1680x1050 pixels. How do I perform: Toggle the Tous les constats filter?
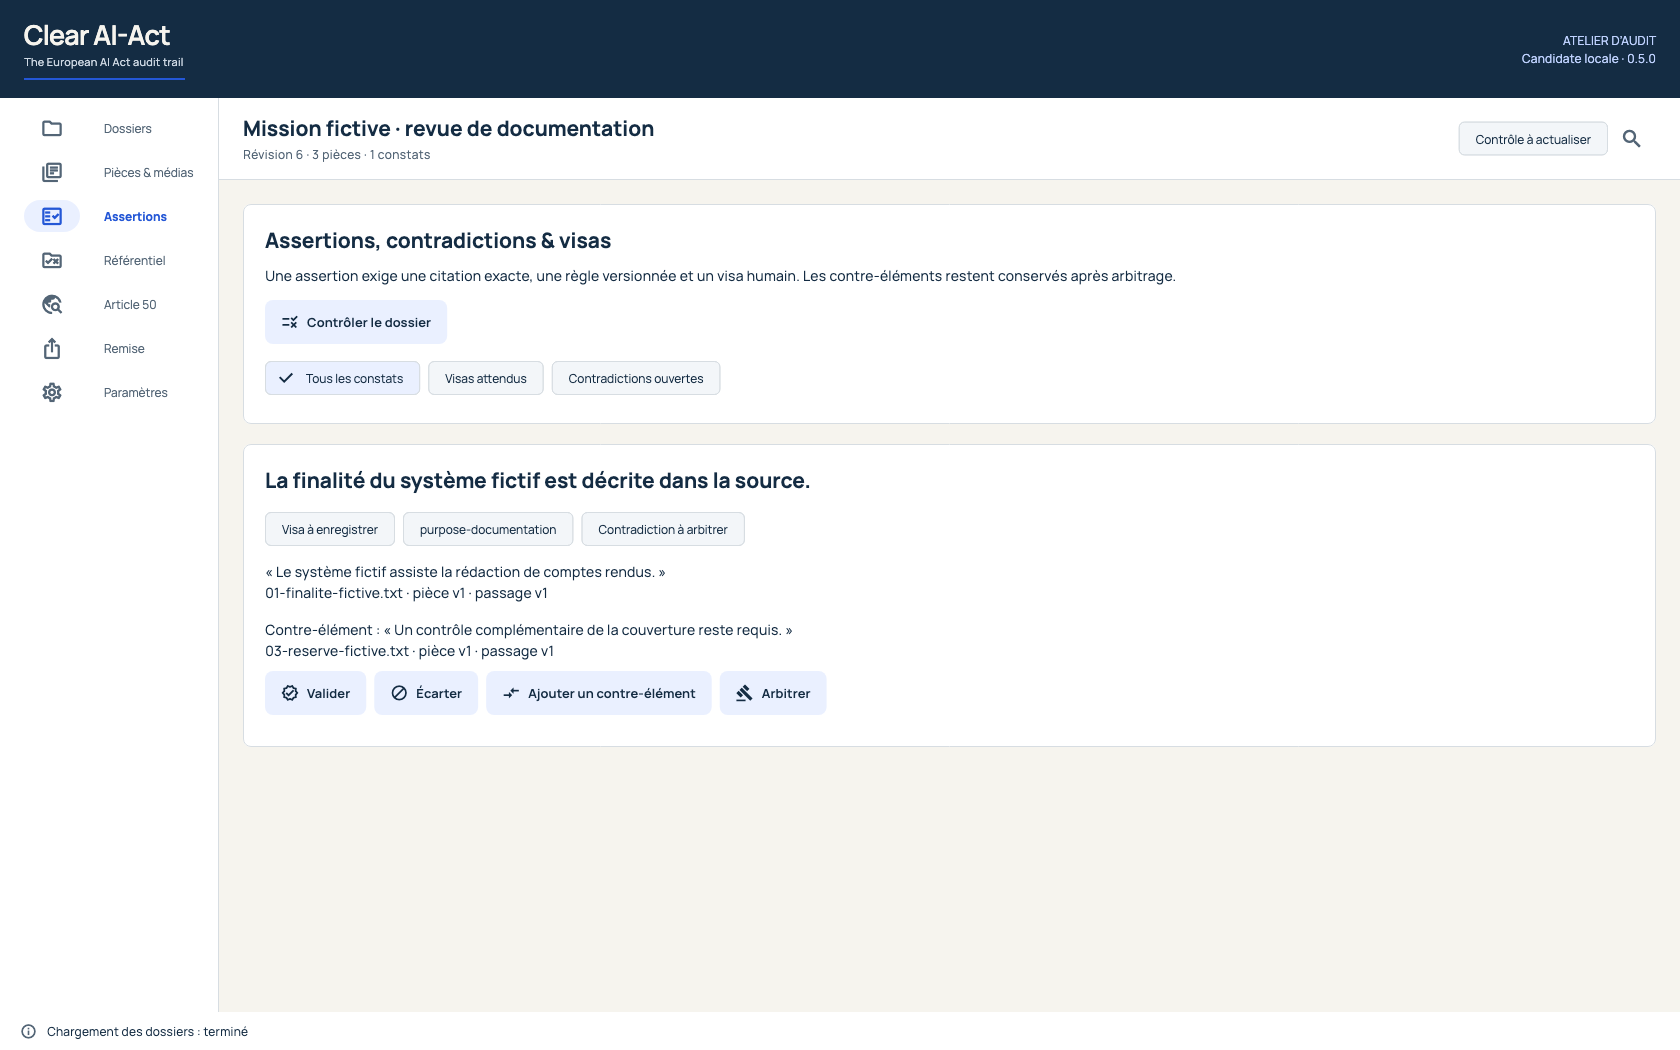tap(342, 378)
